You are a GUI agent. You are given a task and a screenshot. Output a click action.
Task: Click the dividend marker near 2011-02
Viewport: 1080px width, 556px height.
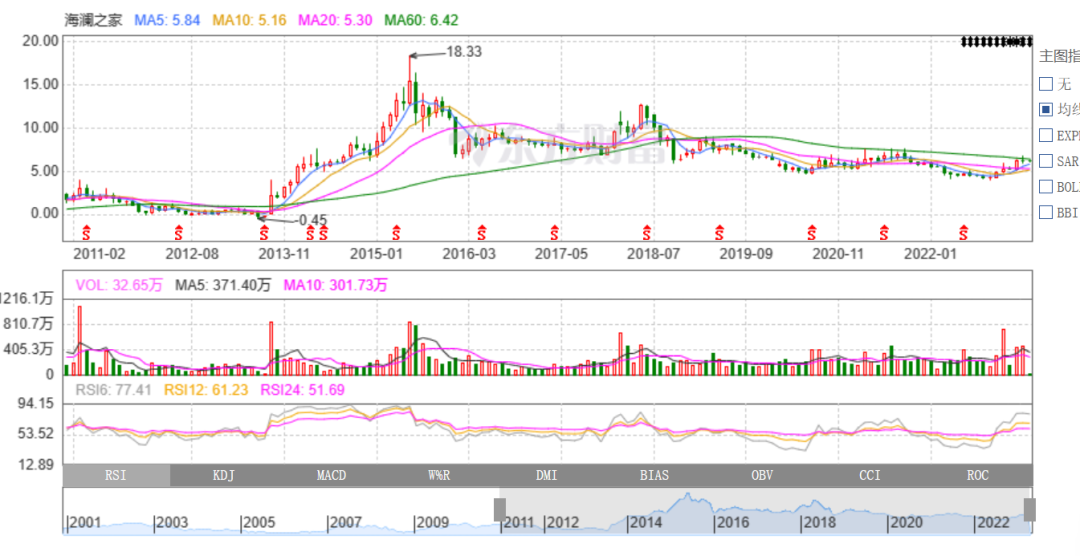[x=85, y=233]
